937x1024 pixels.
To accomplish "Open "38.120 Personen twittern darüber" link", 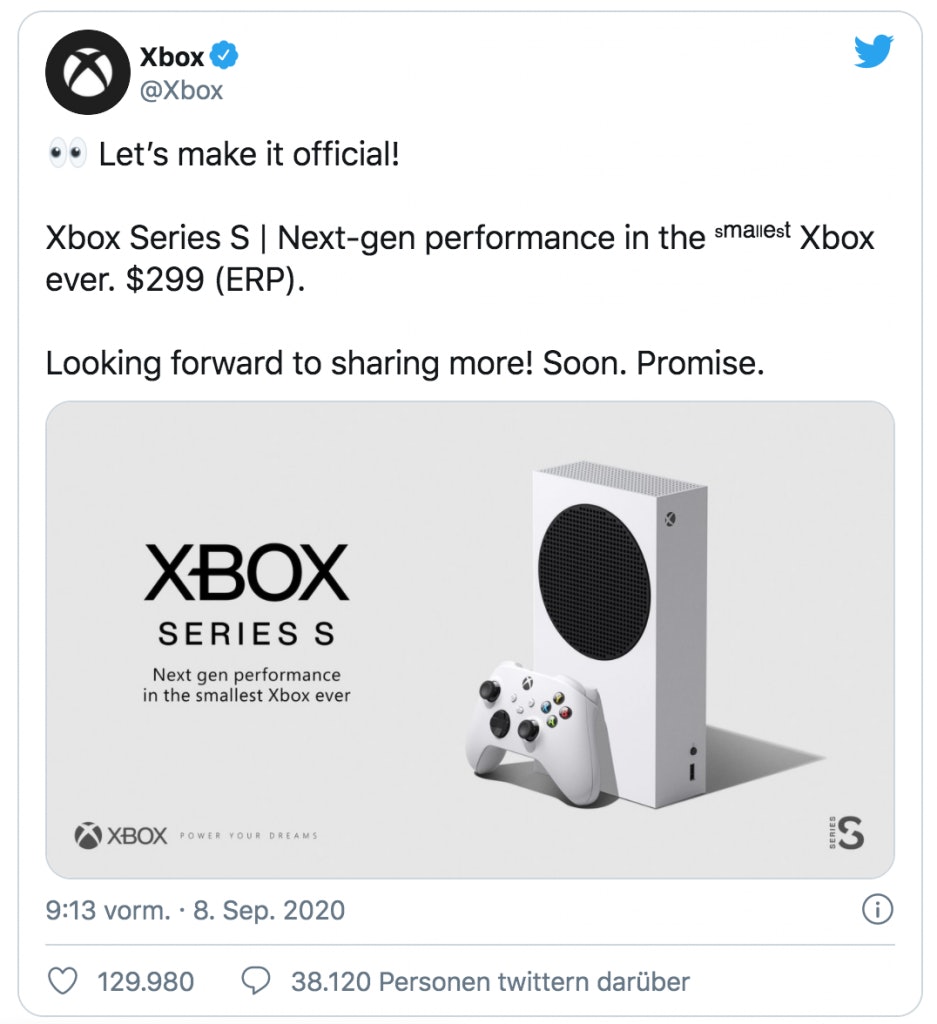I will pyautogui.click(x=490, y=981).
